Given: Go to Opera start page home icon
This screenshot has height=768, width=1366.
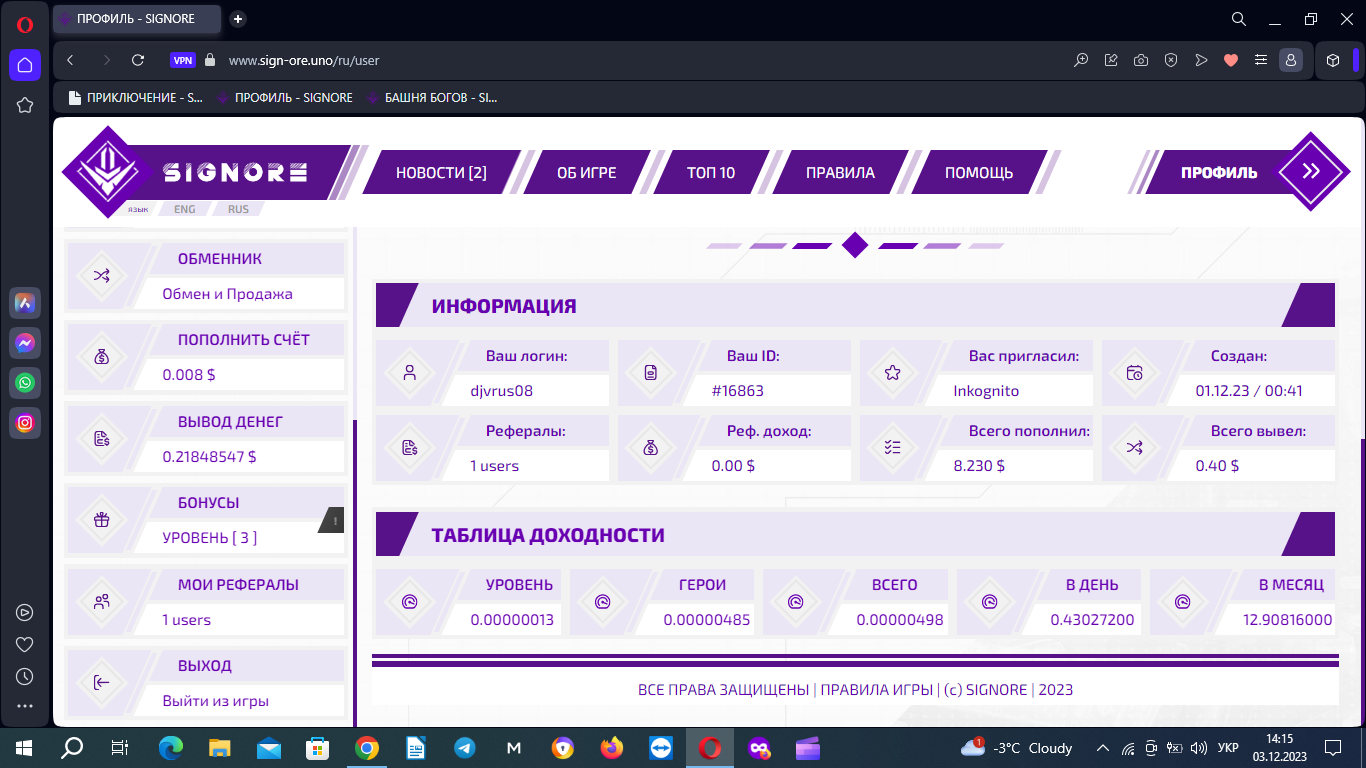Looking at the screenshot, I should coord(25,65).
